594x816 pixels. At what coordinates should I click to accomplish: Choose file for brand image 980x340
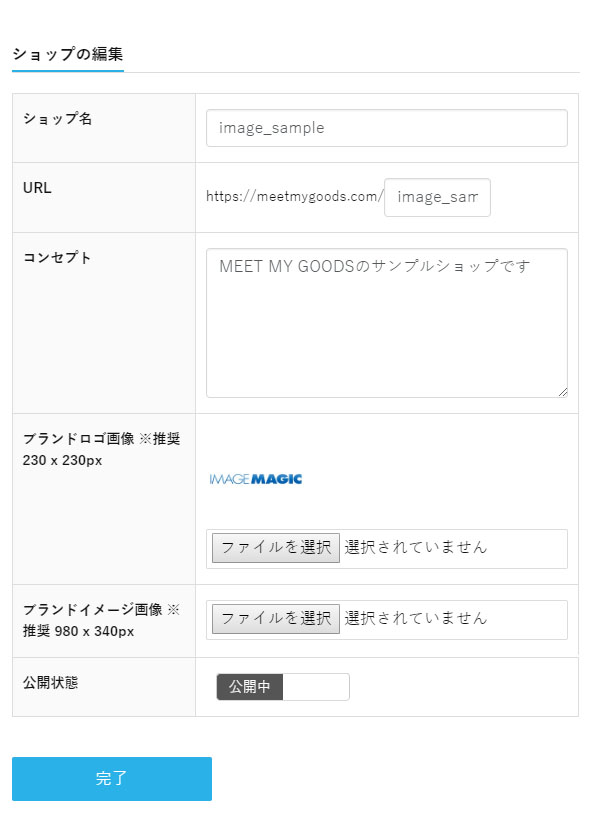click(x=276, y=618)
